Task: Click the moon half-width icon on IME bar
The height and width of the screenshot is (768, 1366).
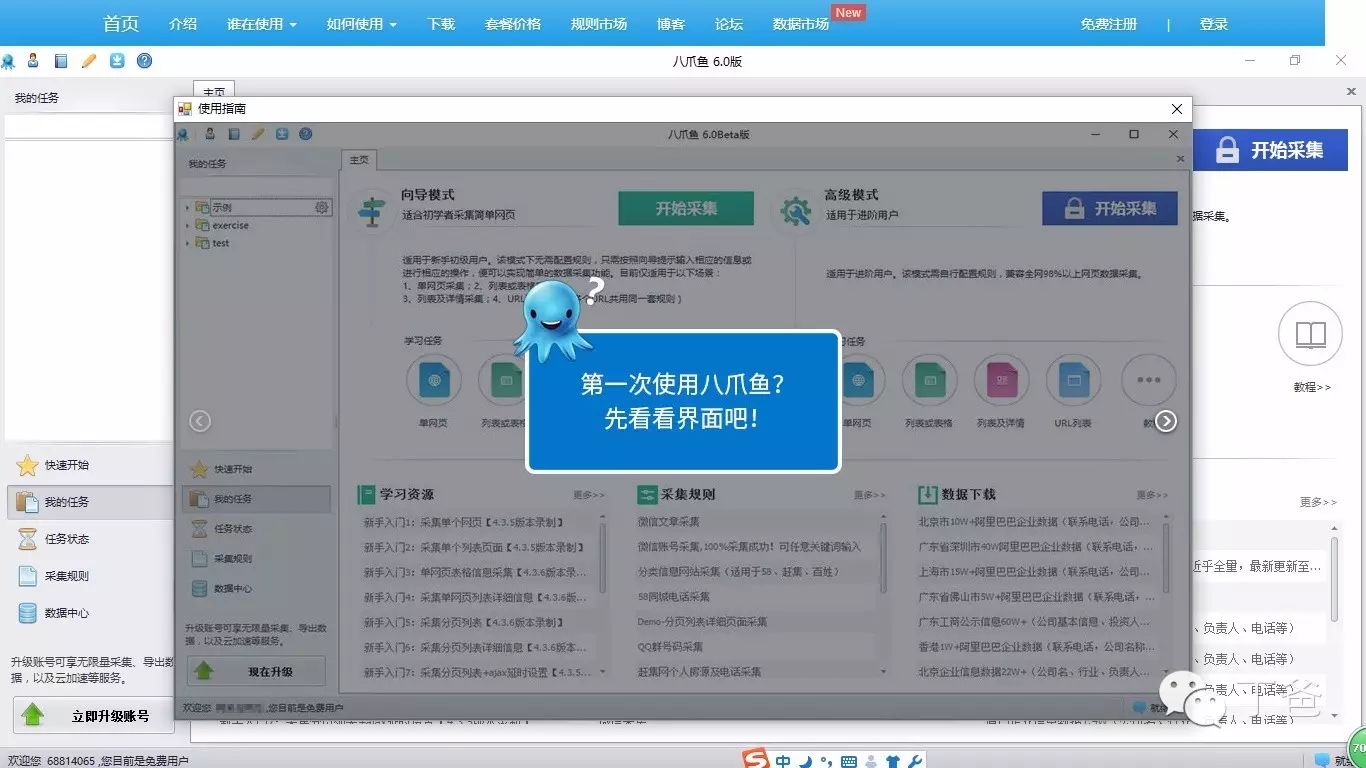Action: click(805, 761)
